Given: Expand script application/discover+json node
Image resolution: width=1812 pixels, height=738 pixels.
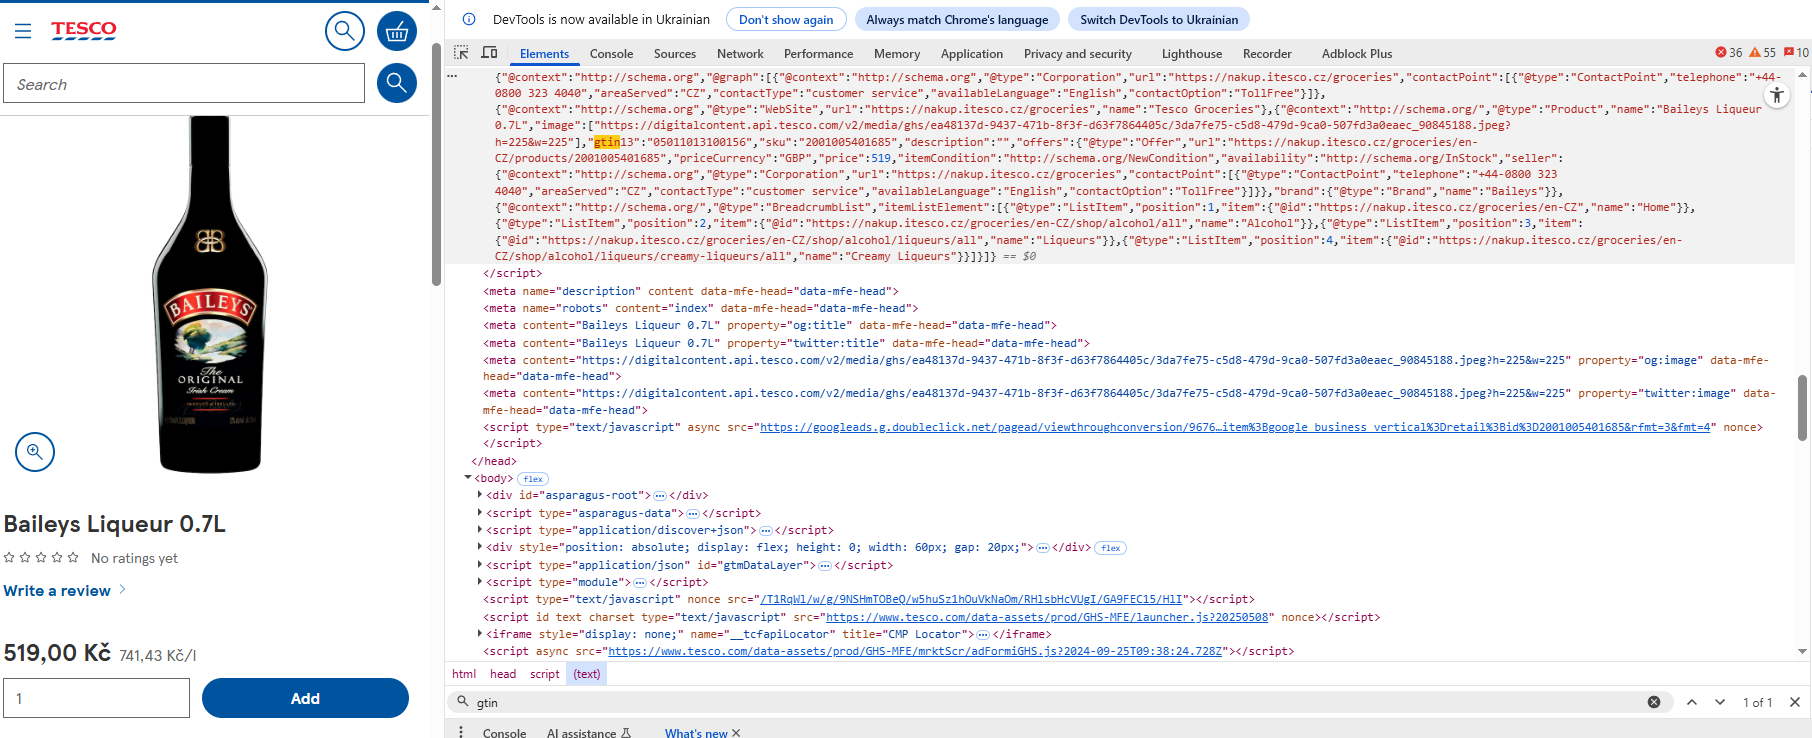Looking at the screenshot, I should coord(480,530).
